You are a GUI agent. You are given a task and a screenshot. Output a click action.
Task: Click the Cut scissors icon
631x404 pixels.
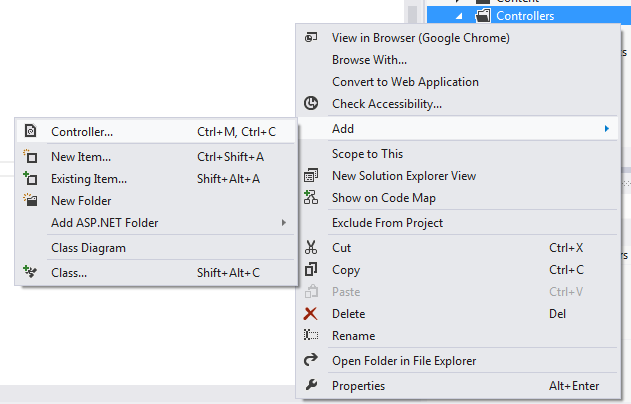click(311, 247)
